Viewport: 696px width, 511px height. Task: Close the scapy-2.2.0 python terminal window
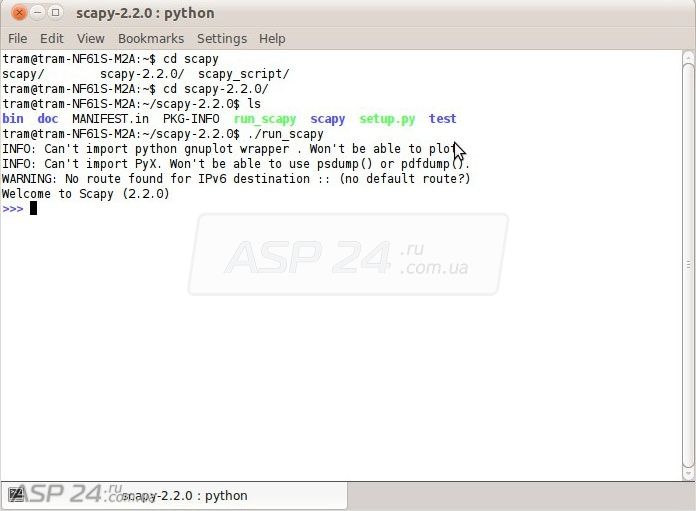19,13
